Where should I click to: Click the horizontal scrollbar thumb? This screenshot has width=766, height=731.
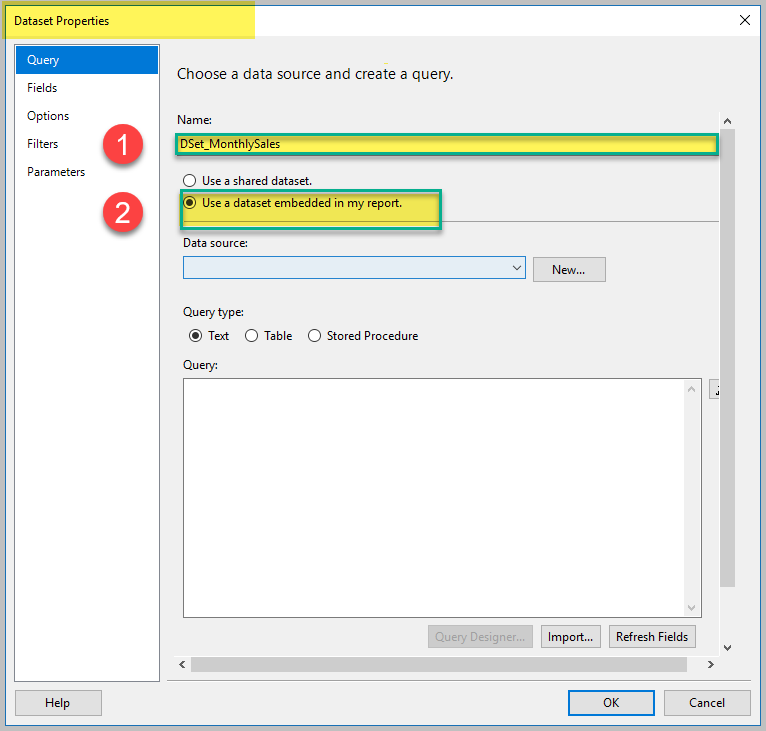[x=439, y=665]
